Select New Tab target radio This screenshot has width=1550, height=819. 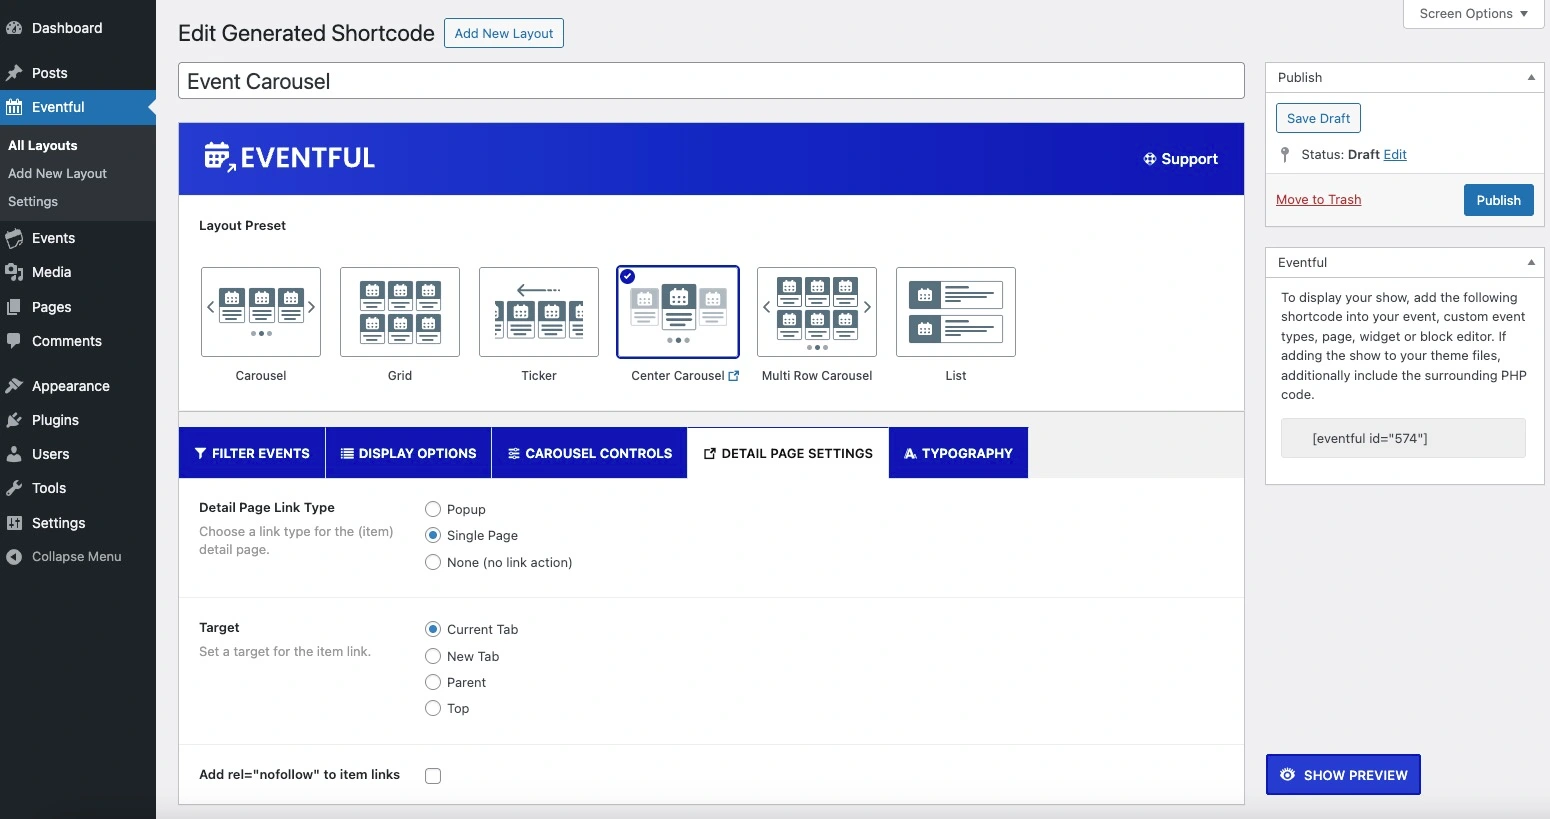(x=433, y=656)
